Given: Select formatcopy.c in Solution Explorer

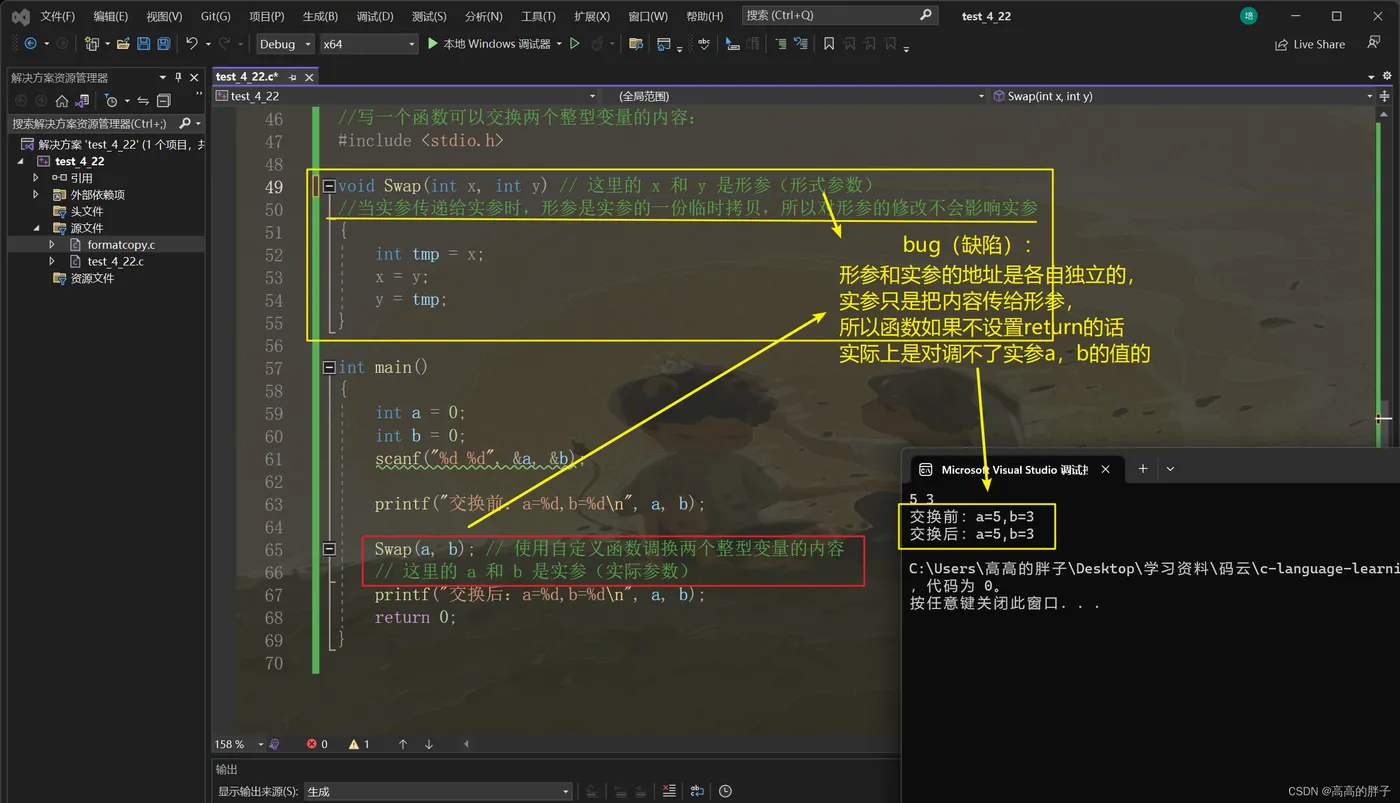Looking at the screenshot, I should (x=120, y=245).
